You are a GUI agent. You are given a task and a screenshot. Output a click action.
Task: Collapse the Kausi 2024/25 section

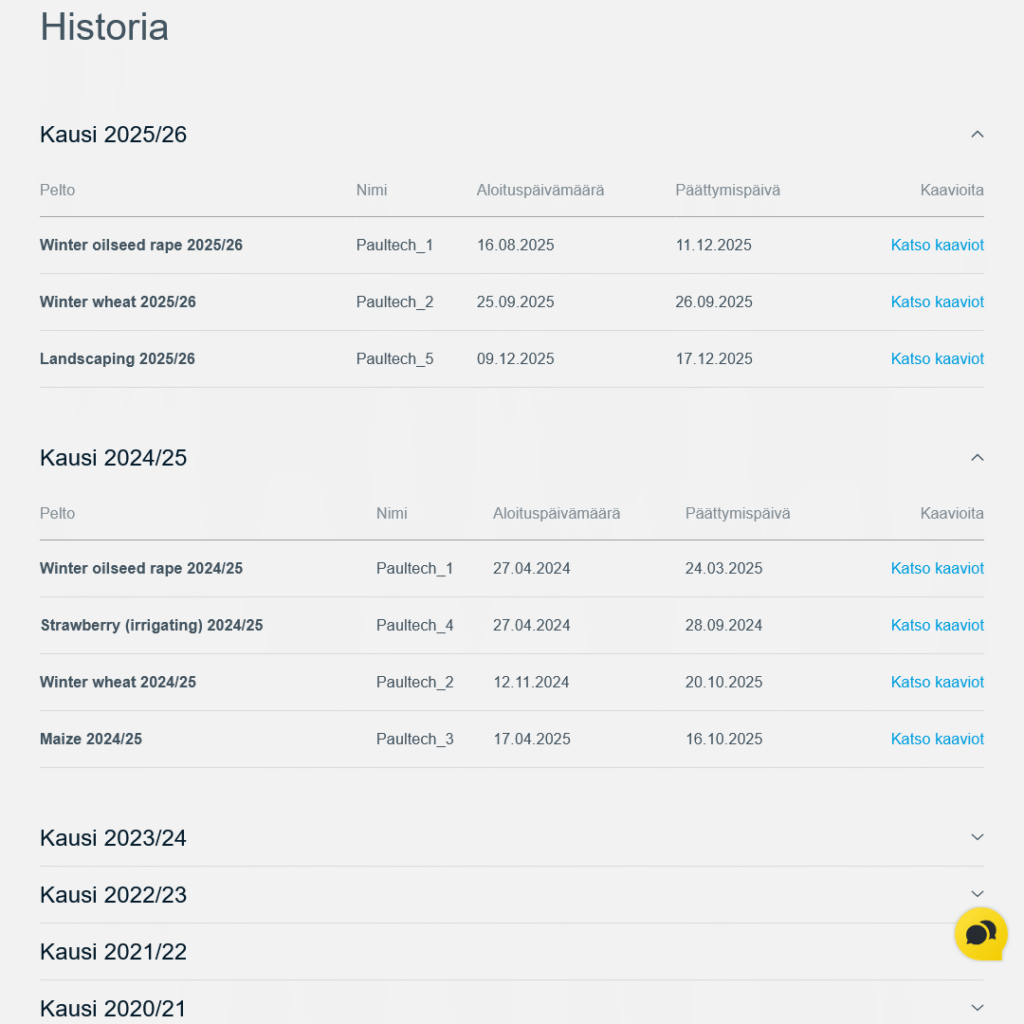point(977,457)
